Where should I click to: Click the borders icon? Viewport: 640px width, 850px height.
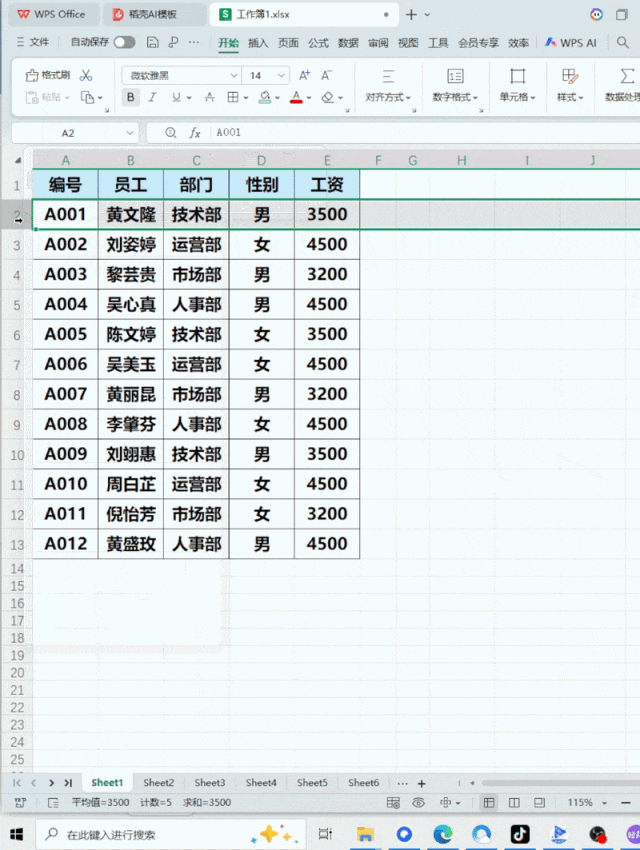[x=233, y=98]
